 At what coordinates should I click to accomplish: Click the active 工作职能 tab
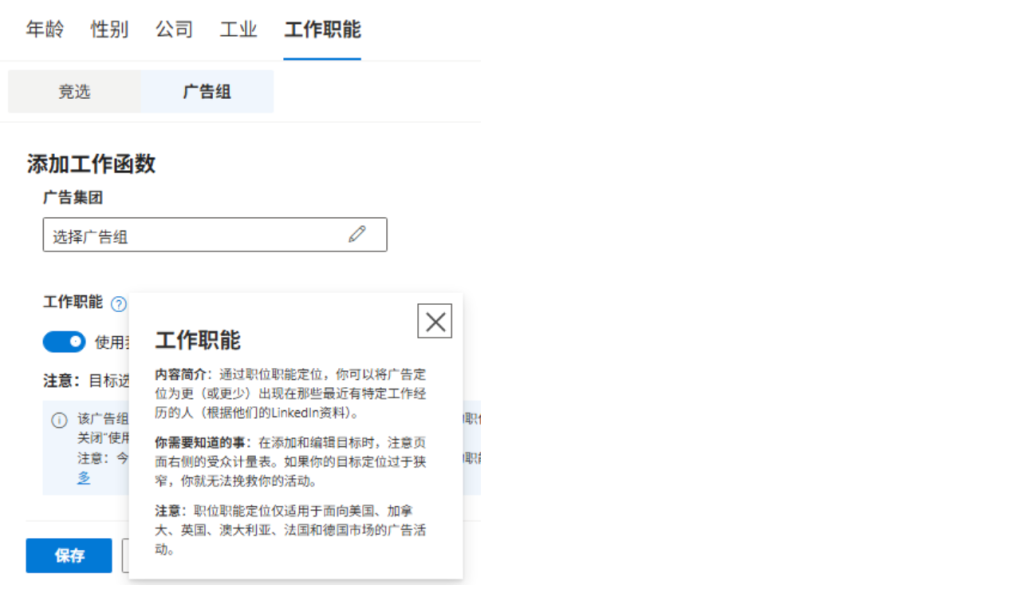(x=322, y=30)
